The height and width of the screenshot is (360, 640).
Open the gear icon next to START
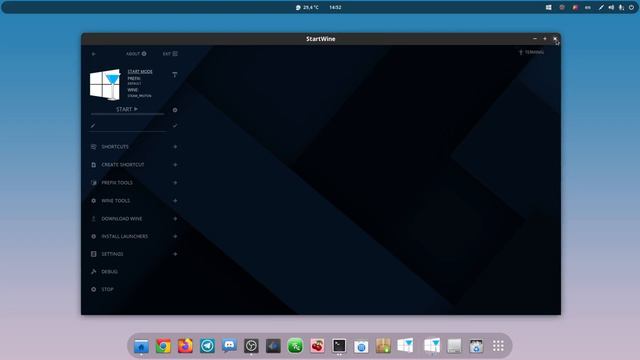tap(175, 110)
